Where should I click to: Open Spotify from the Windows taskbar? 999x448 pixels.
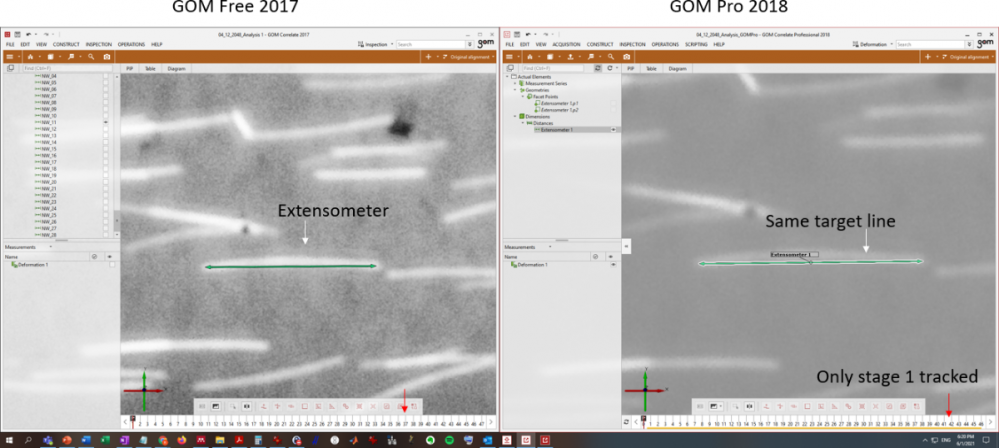[448, 440]
